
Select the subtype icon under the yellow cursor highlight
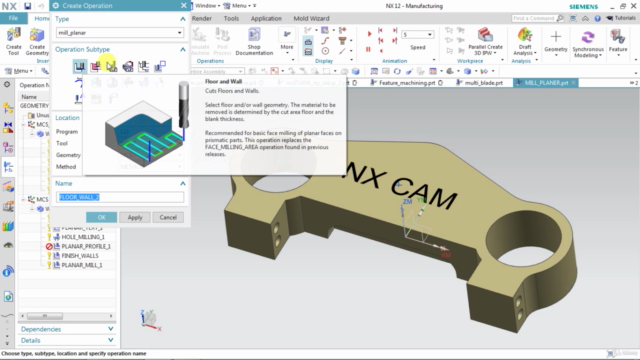(111, 66)
